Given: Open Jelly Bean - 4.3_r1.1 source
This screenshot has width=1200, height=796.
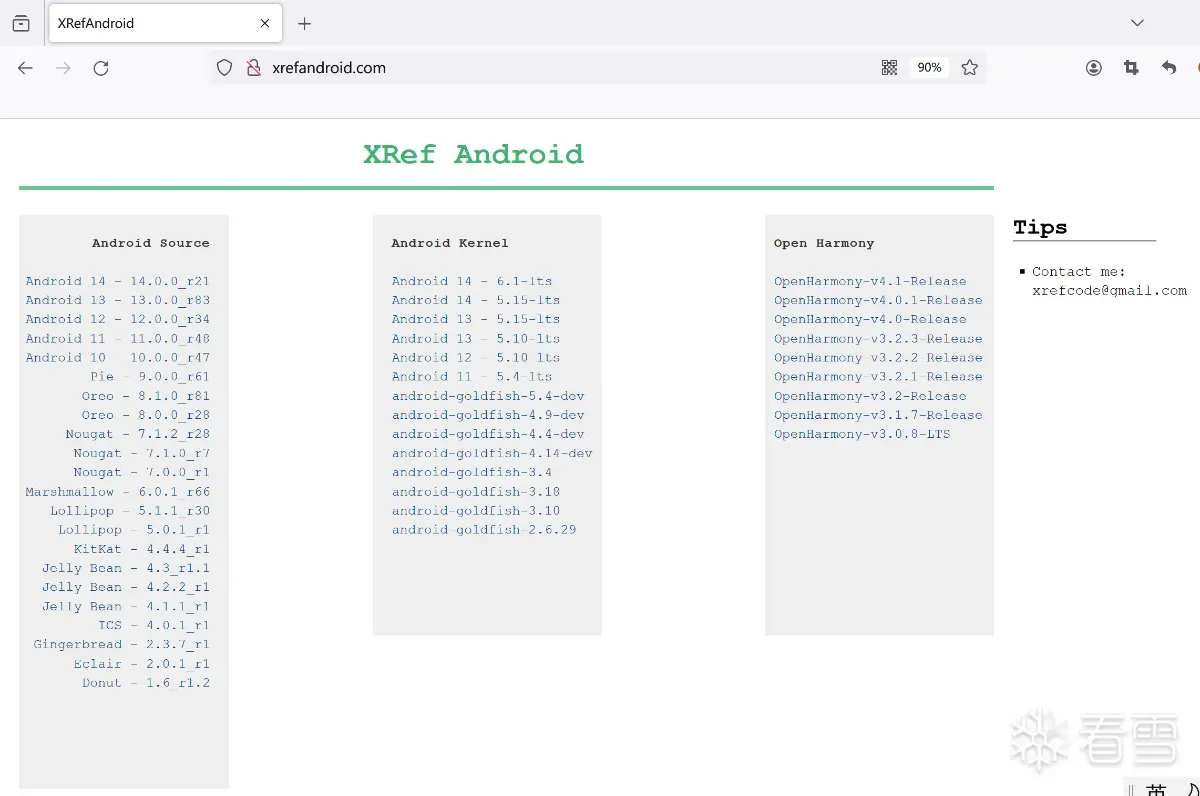Looking at the screenshot, I should 126,568.
